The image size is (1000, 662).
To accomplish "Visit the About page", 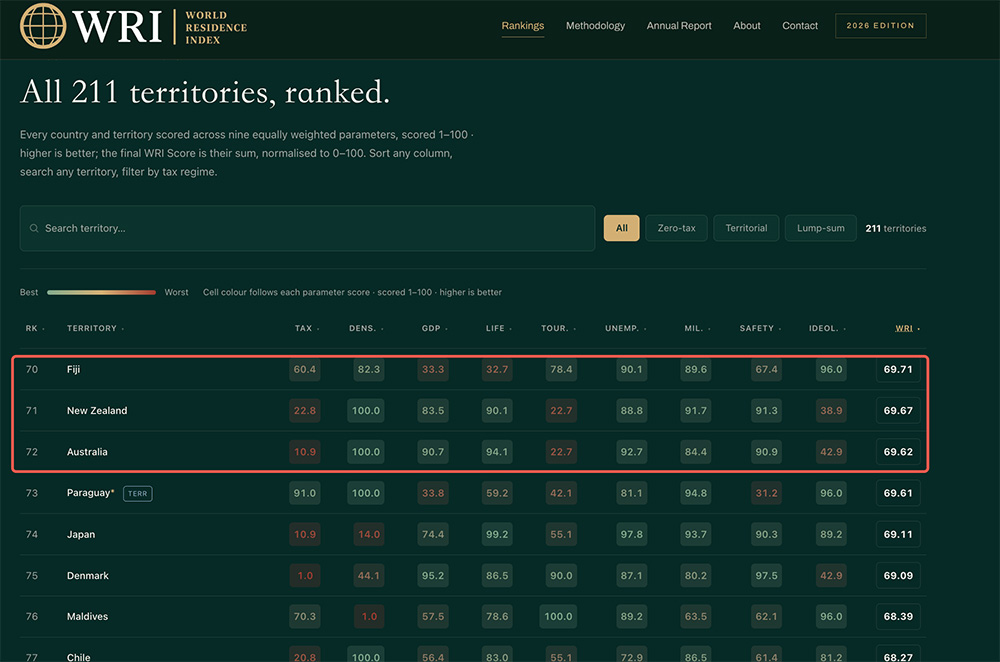I will [x=747, y=26].
